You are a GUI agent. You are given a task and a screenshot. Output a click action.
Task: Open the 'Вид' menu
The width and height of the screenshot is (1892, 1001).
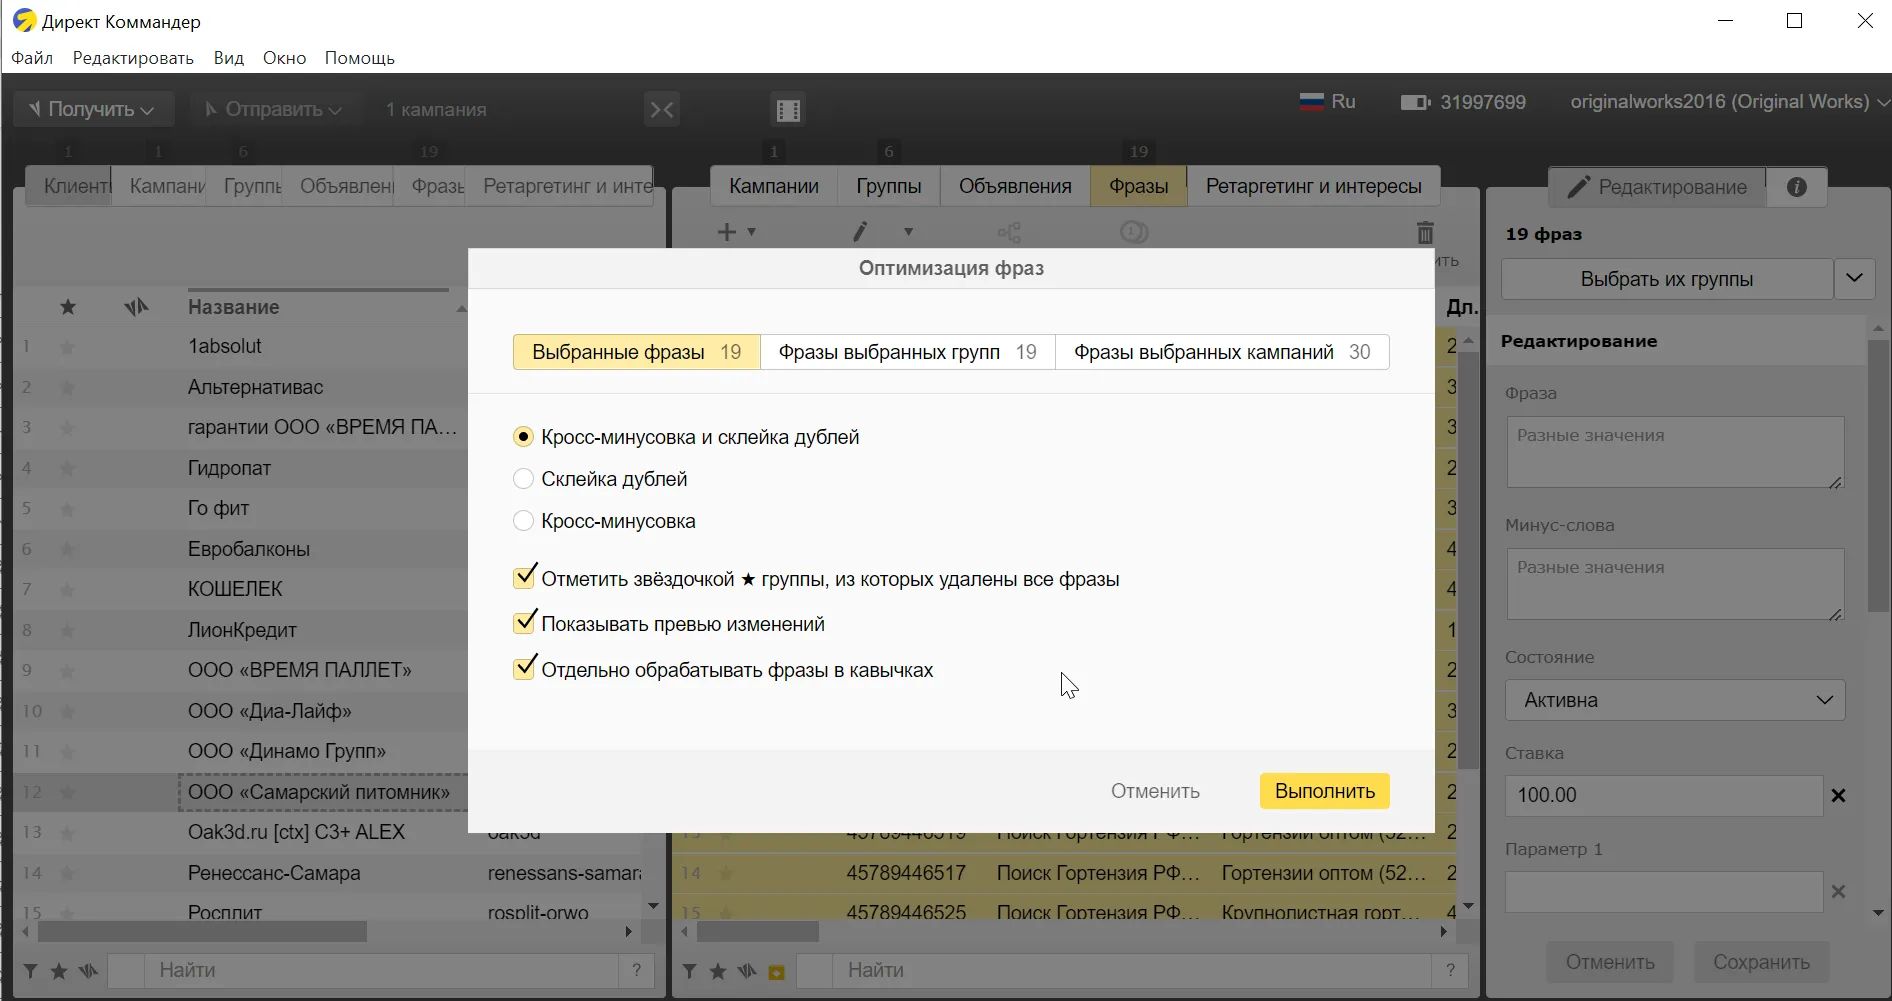click(x=229, y=58)
